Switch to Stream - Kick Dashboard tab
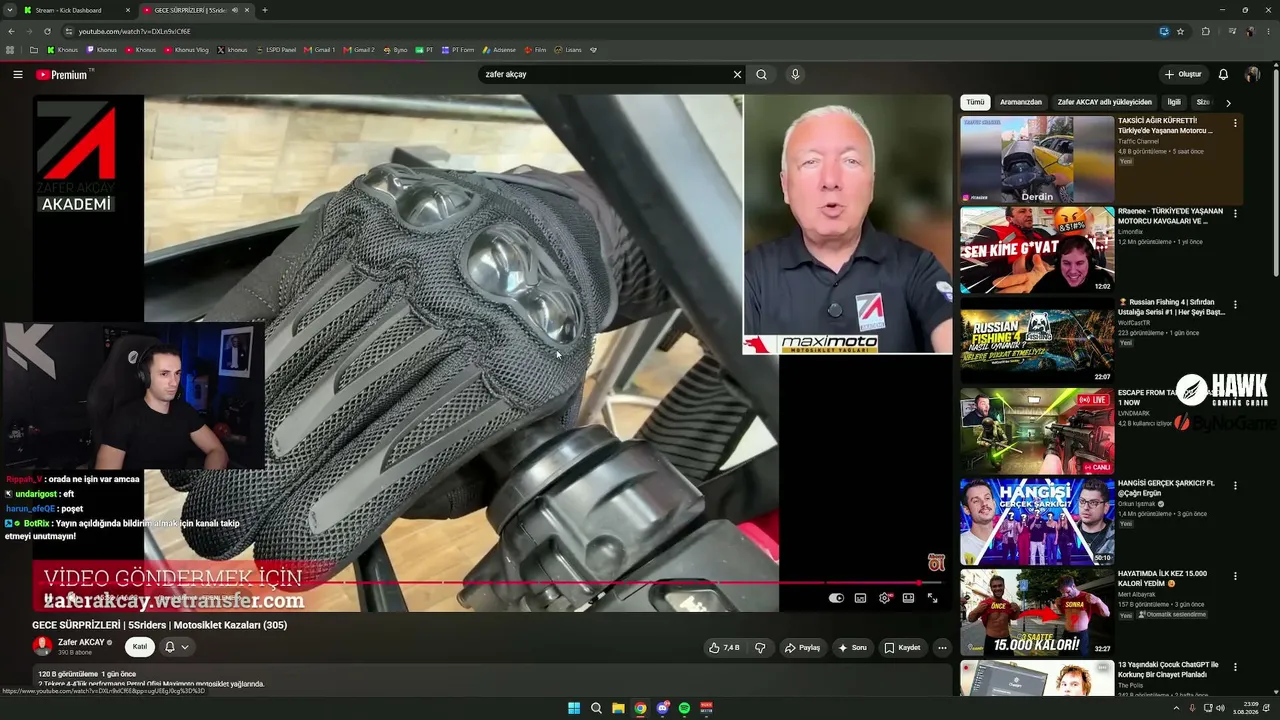The height and width of the screenshot is (720, 1280). [x=77, y=10]
